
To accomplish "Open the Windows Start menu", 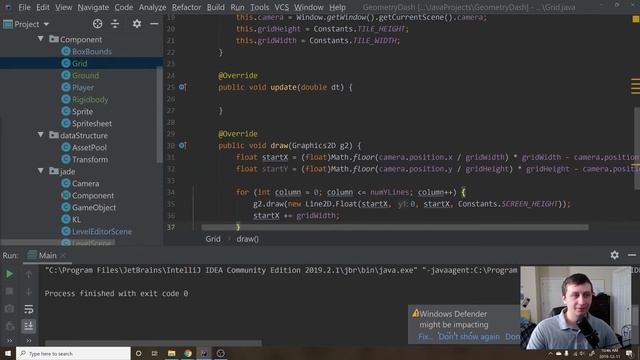I will [8, 353].
